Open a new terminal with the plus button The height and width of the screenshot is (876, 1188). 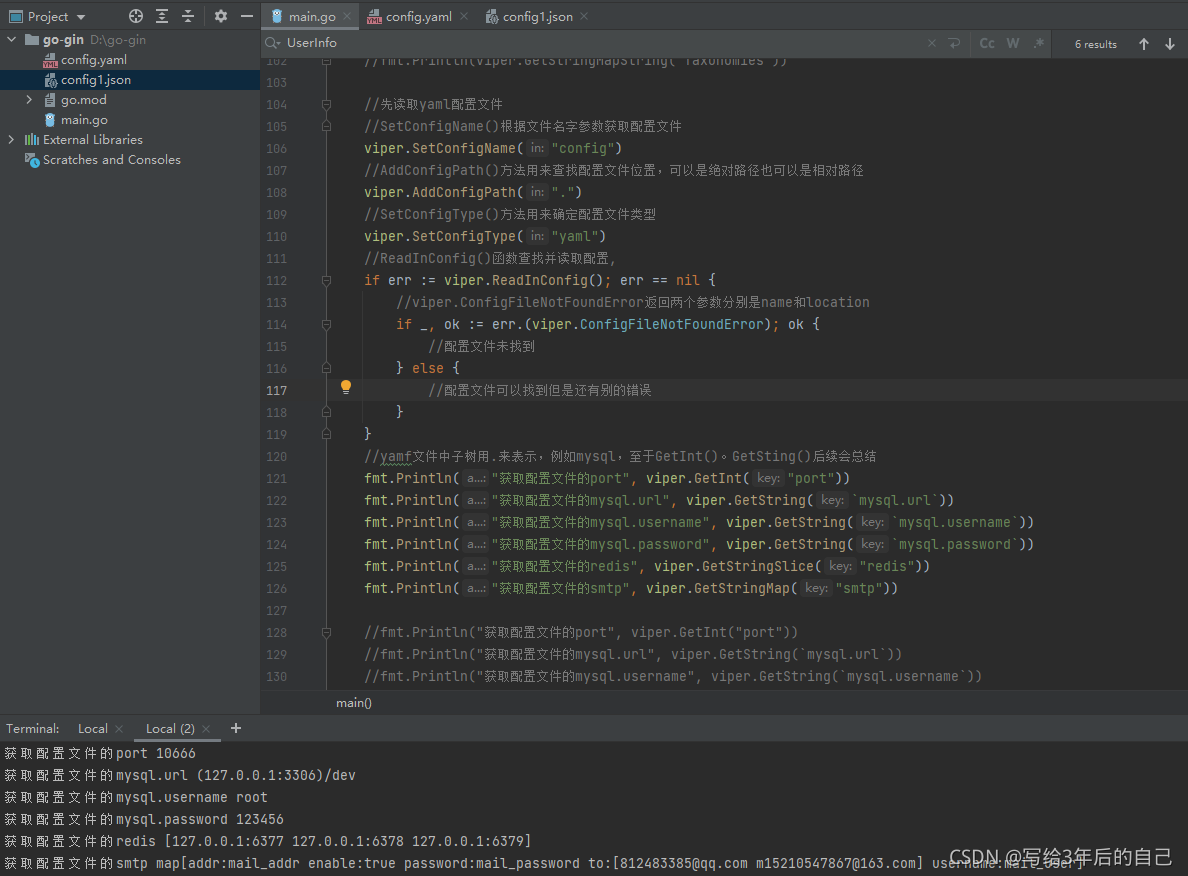coord(235,728)
